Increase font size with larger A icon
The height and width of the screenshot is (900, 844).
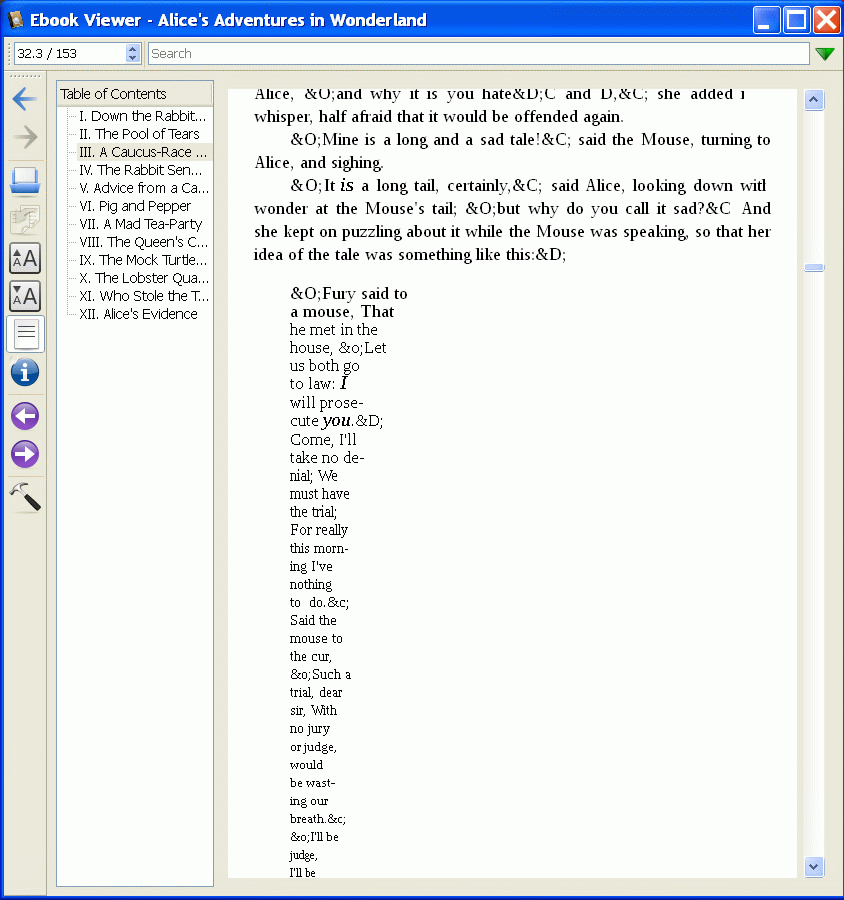point(25,258)
